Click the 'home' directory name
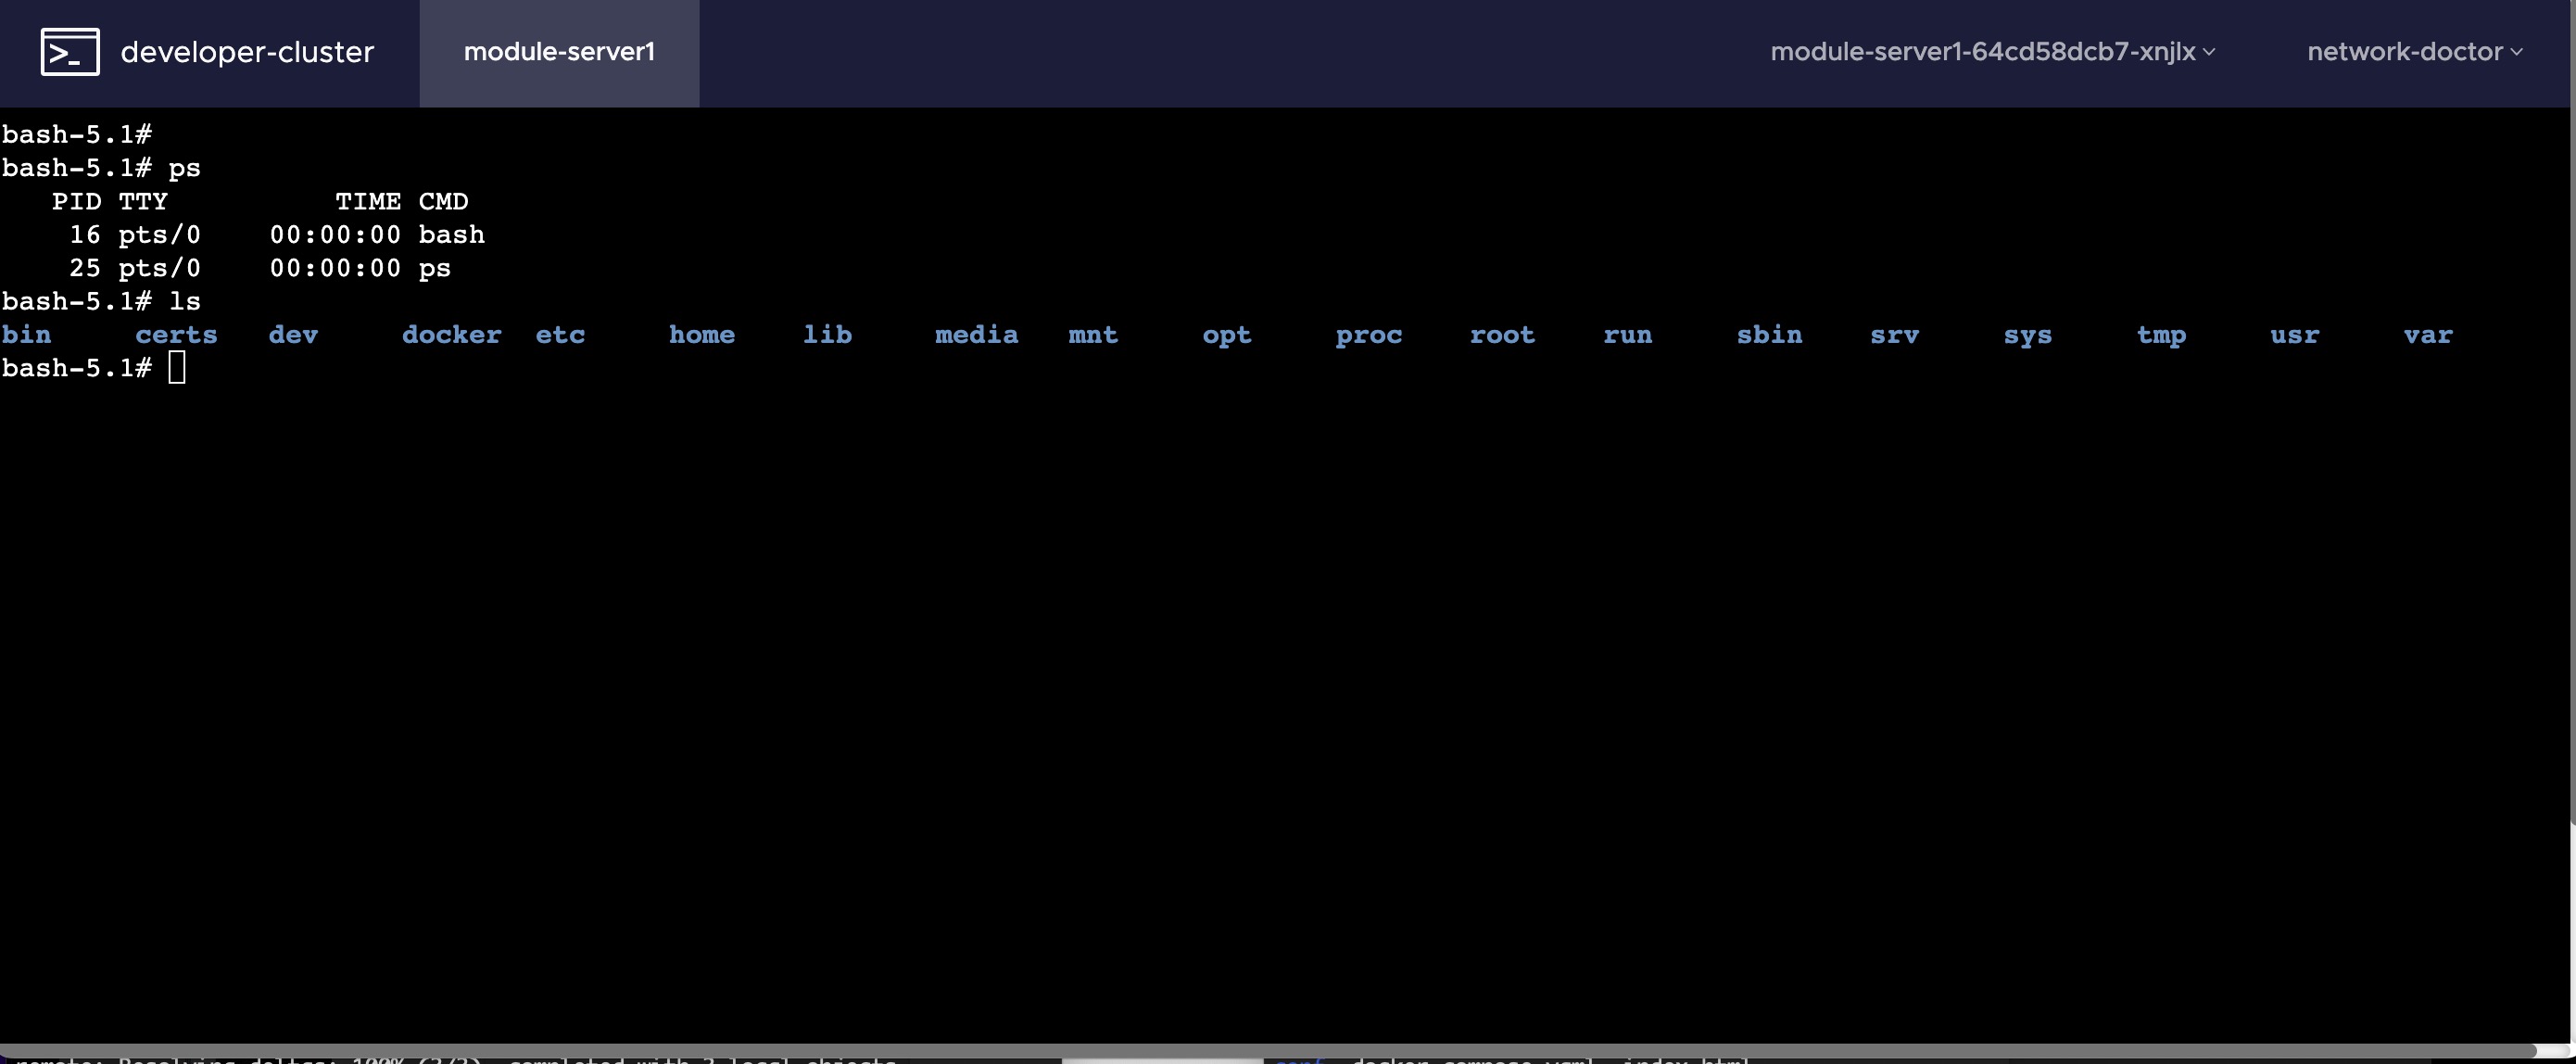 pos(701,335)
